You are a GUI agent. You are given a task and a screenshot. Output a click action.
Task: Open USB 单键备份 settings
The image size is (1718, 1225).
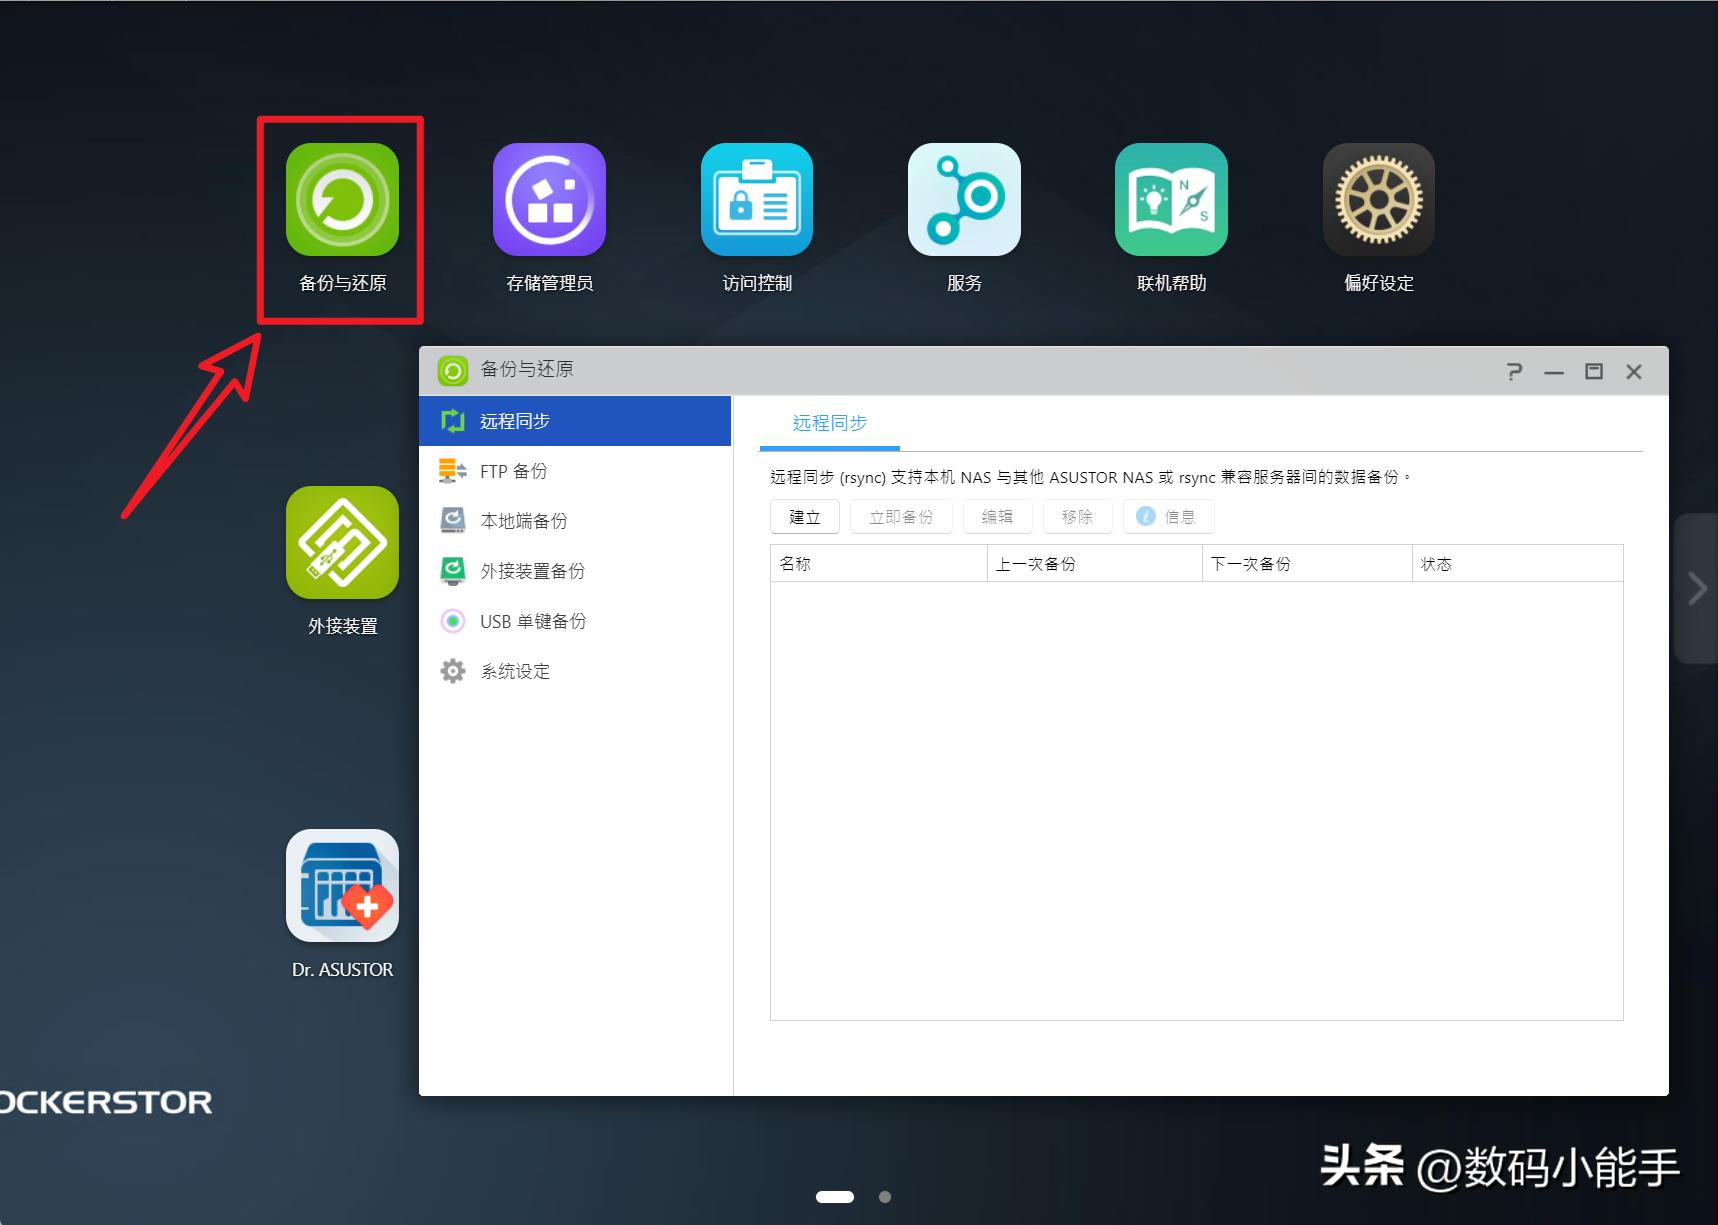(534, 620)
